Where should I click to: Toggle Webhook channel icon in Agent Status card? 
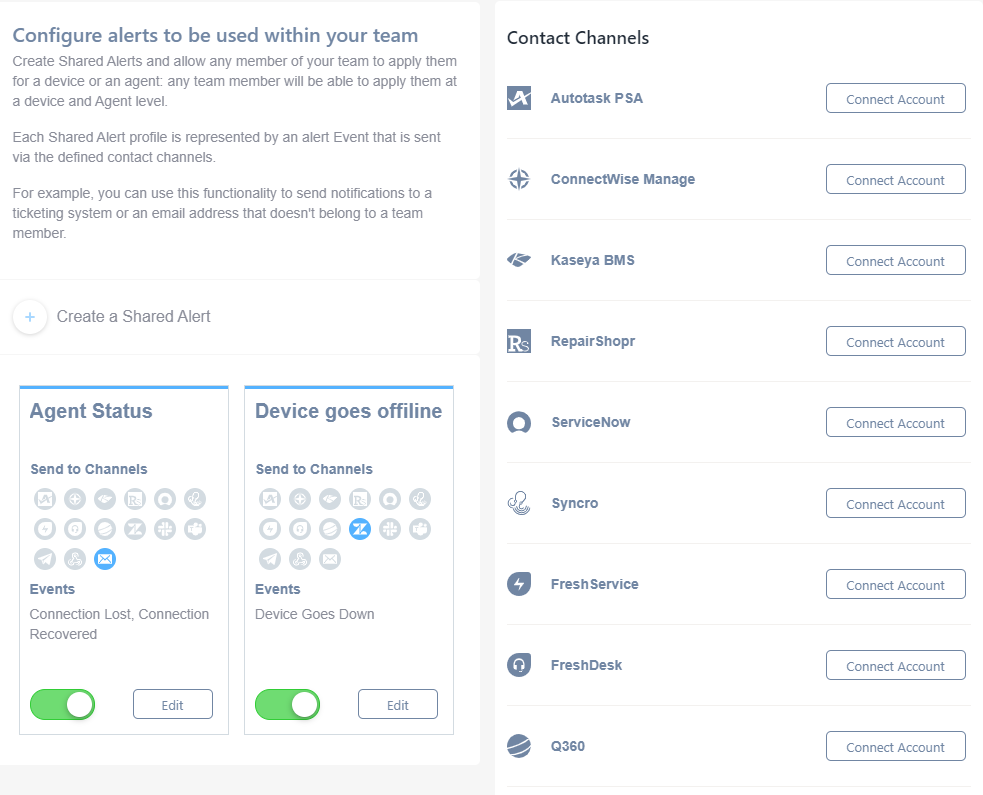(x=75, y=559)
